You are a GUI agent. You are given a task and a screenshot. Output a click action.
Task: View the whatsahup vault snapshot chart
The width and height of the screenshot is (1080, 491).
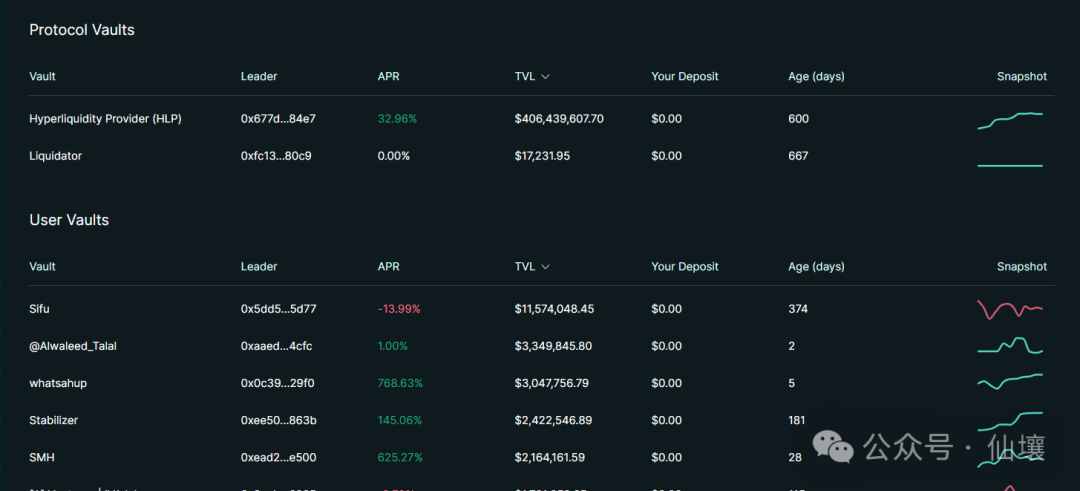tap(1010, 382)
